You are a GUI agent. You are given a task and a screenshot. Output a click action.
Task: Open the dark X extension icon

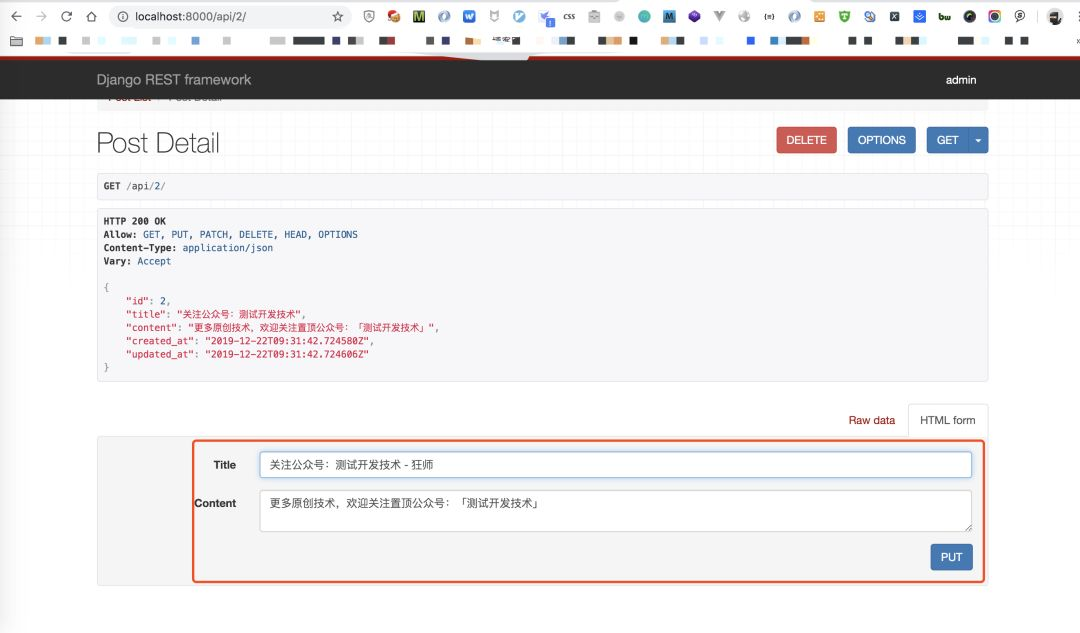894,17
